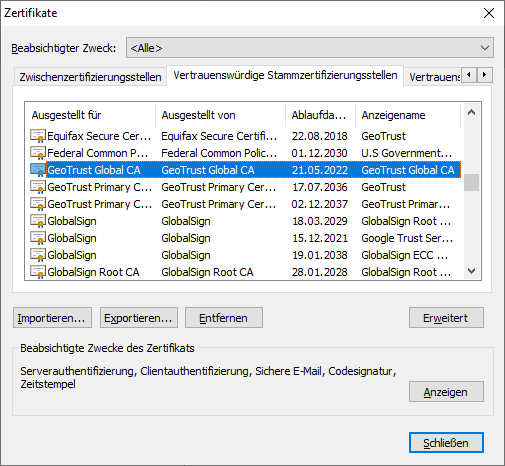Click expiry date 21.05.2022

[320, 170]
